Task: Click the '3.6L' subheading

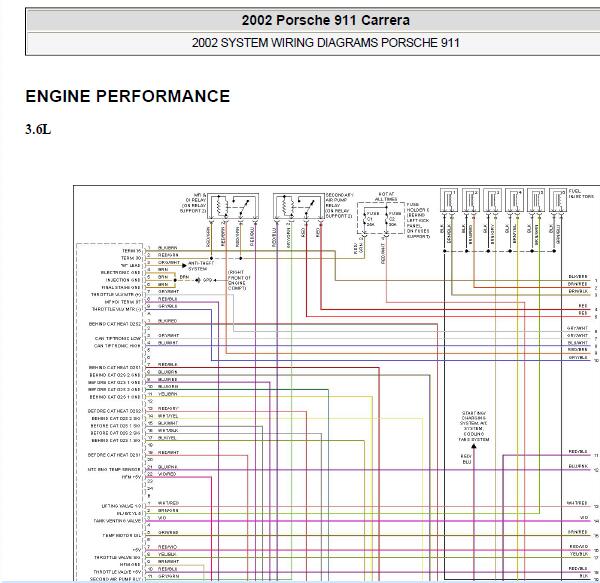Action: click(x=38, y=130)
